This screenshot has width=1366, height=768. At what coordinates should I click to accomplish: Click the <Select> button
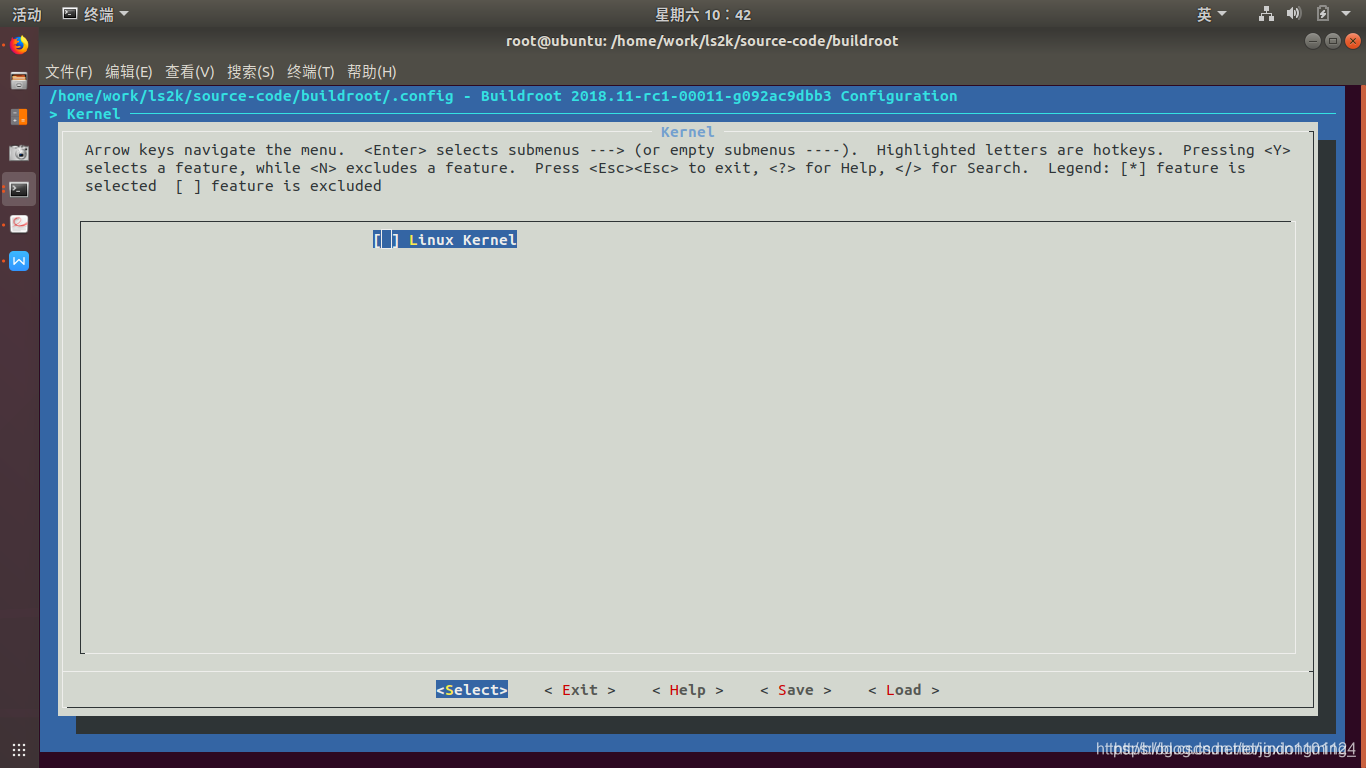click(x=472, y=690)
